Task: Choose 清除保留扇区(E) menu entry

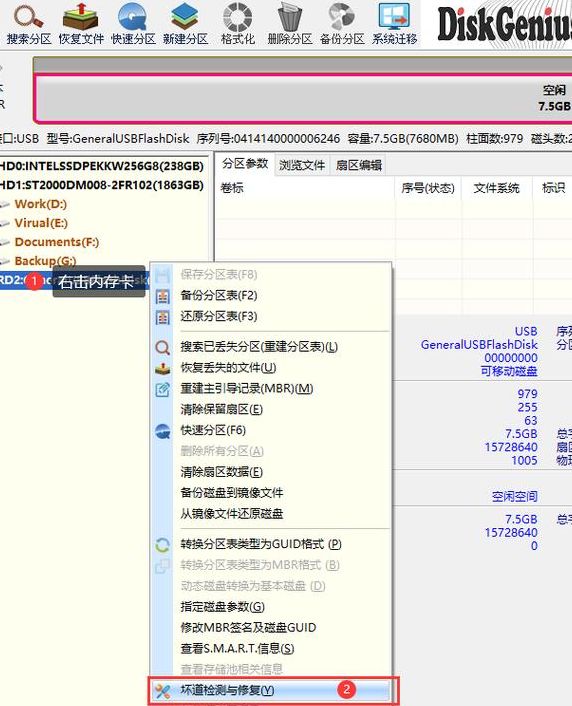Action: [270, 409]
